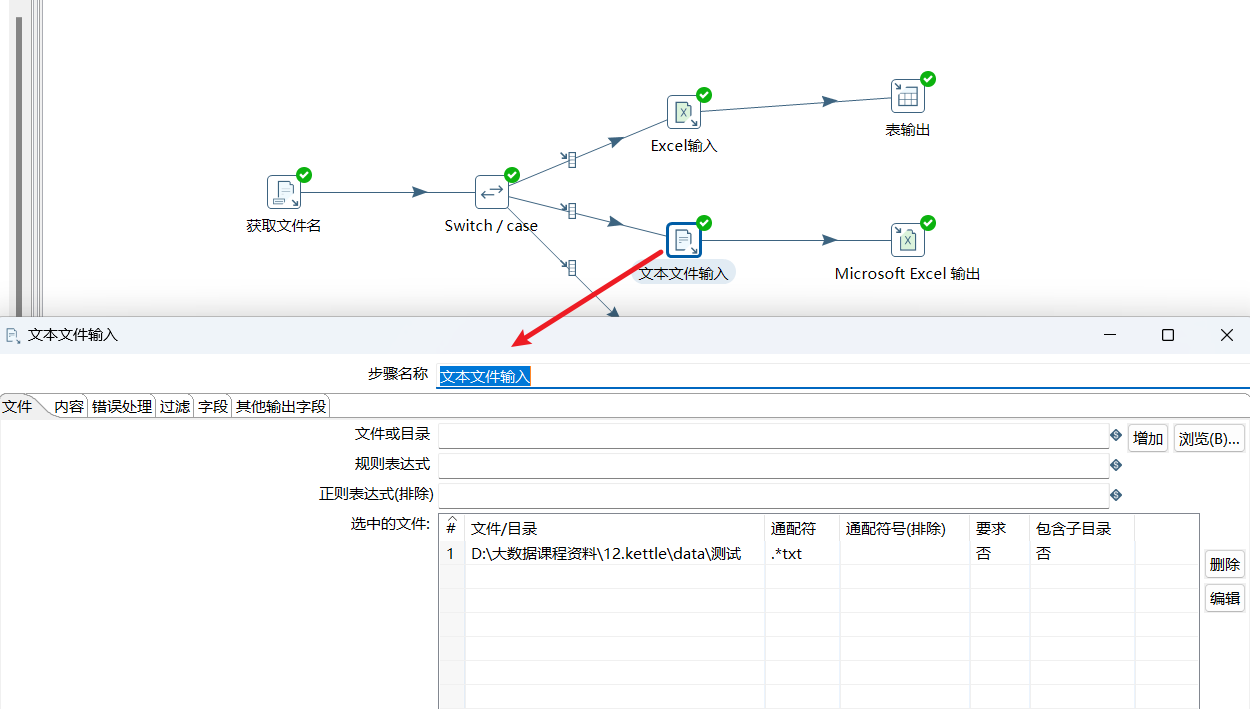Click the variable icon beside 文件或目录 field

[x=1116, y=436]
